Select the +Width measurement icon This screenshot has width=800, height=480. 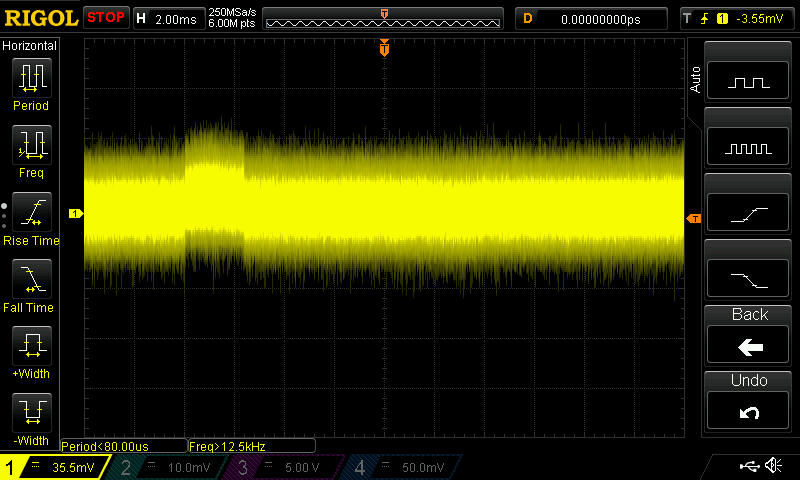pyautogui.click(x=32, y=345)
